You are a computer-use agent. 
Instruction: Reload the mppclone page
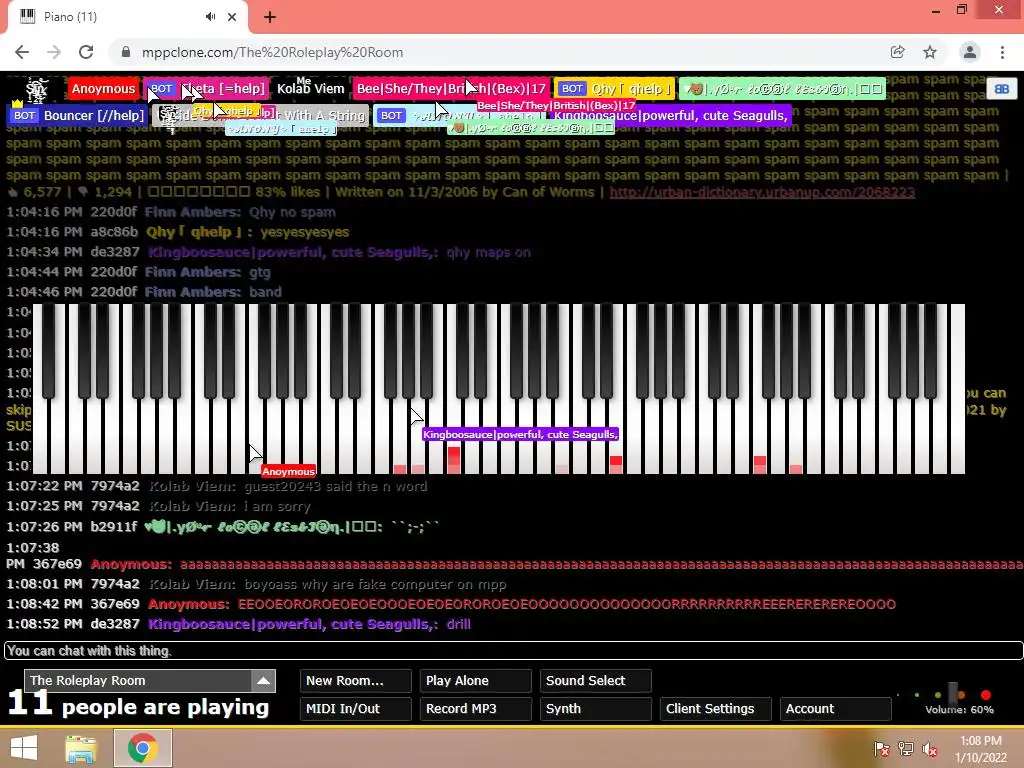[x=86, y=52]
